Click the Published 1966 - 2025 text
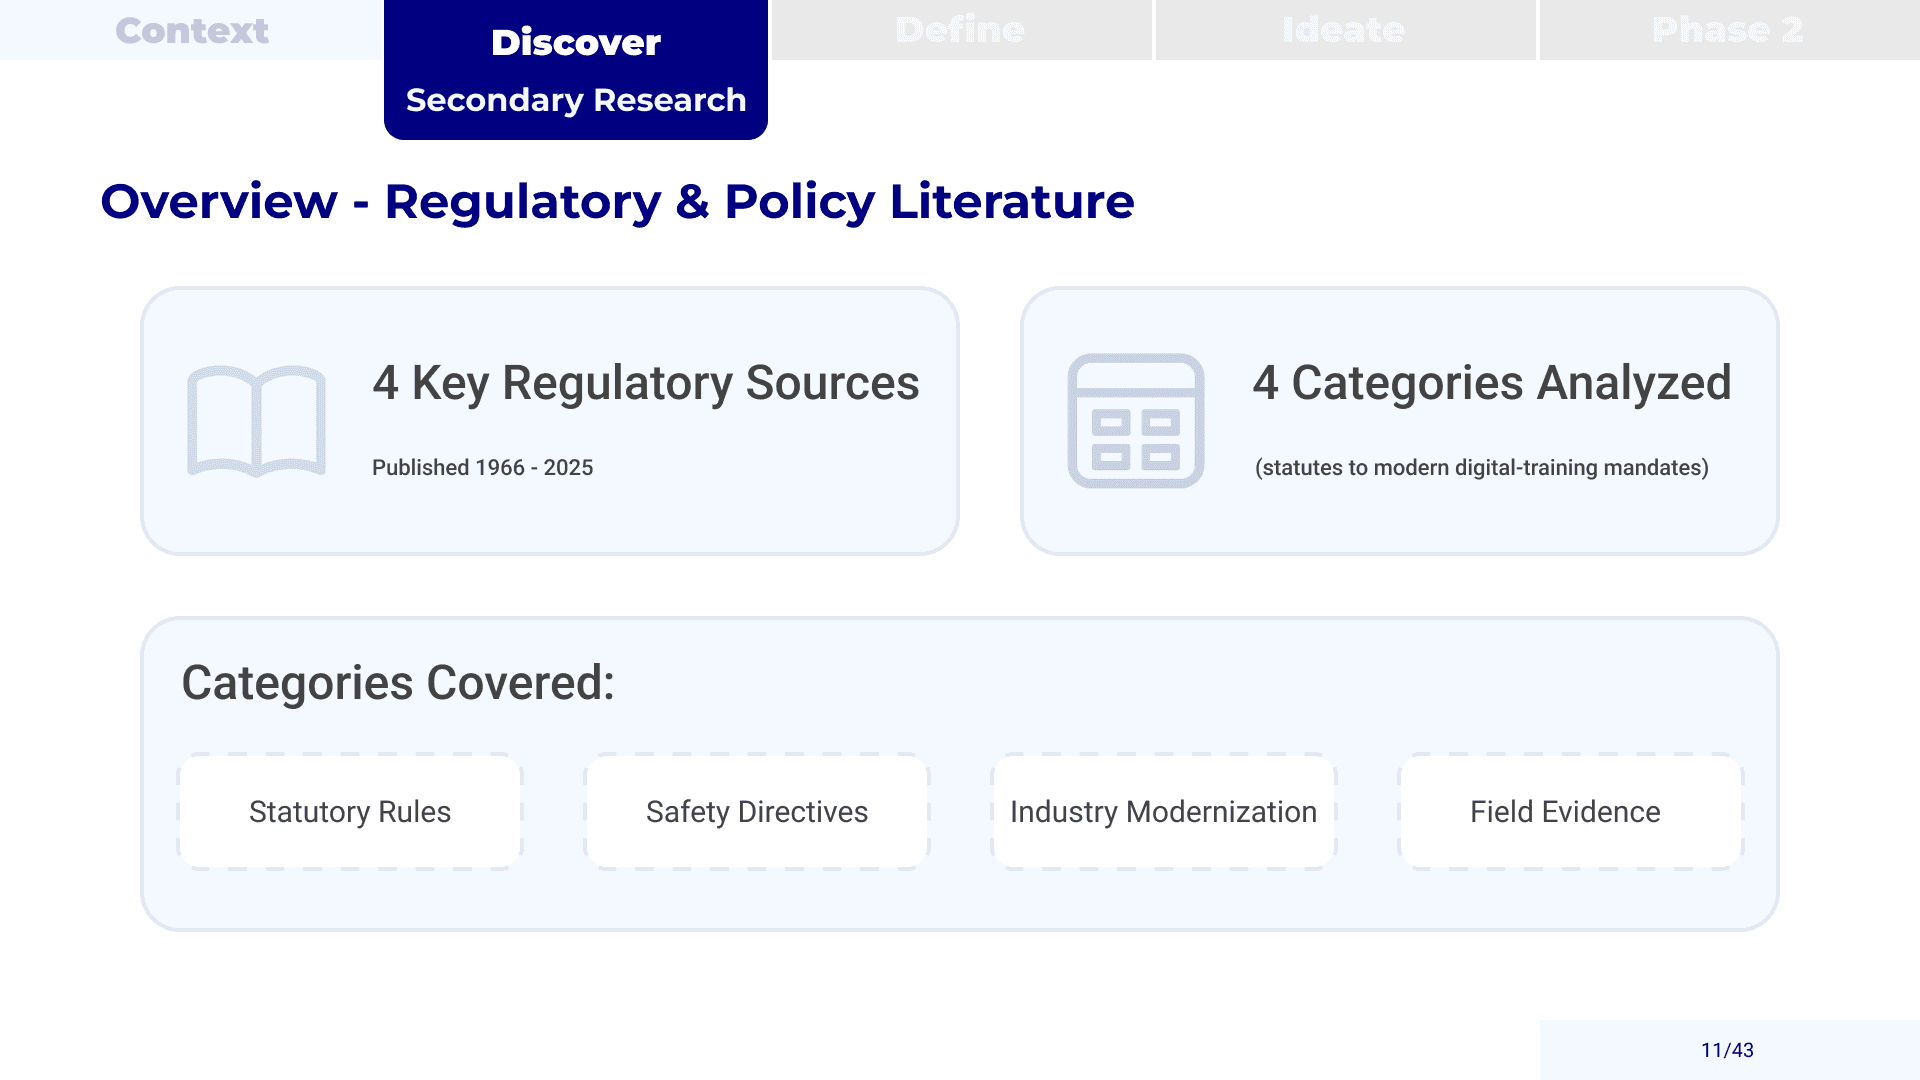The width and height of the screenshot is (1920, 1080). (482, 468)
